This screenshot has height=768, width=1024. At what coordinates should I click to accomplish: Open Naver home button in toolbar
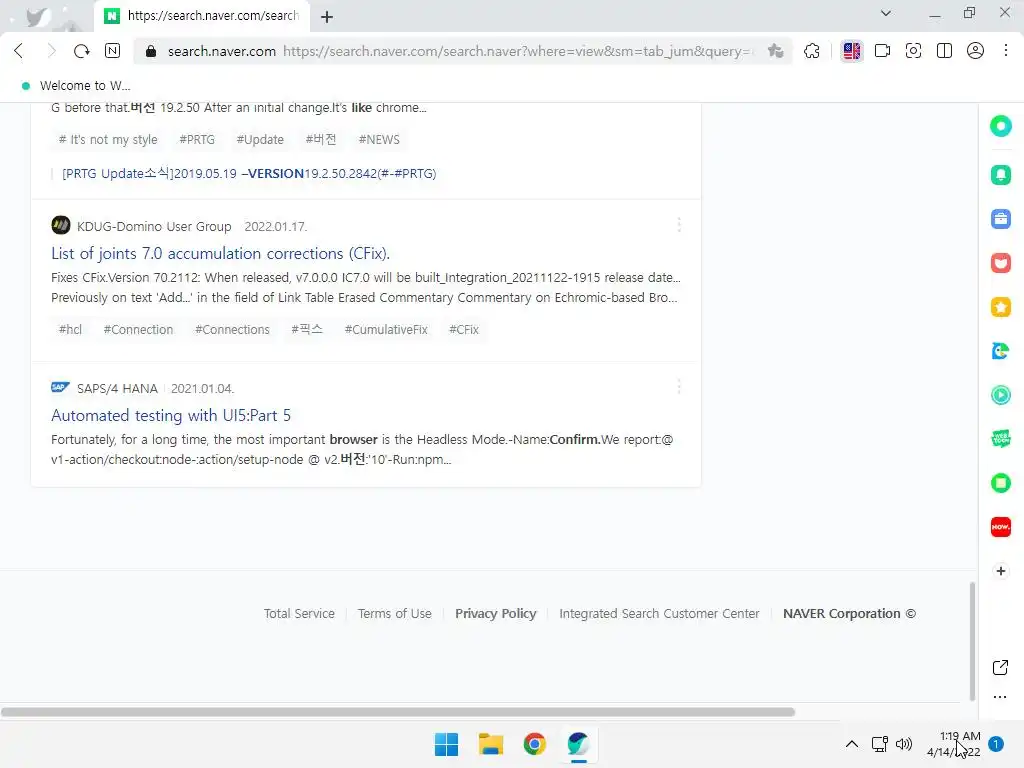[x=112, y=51]
